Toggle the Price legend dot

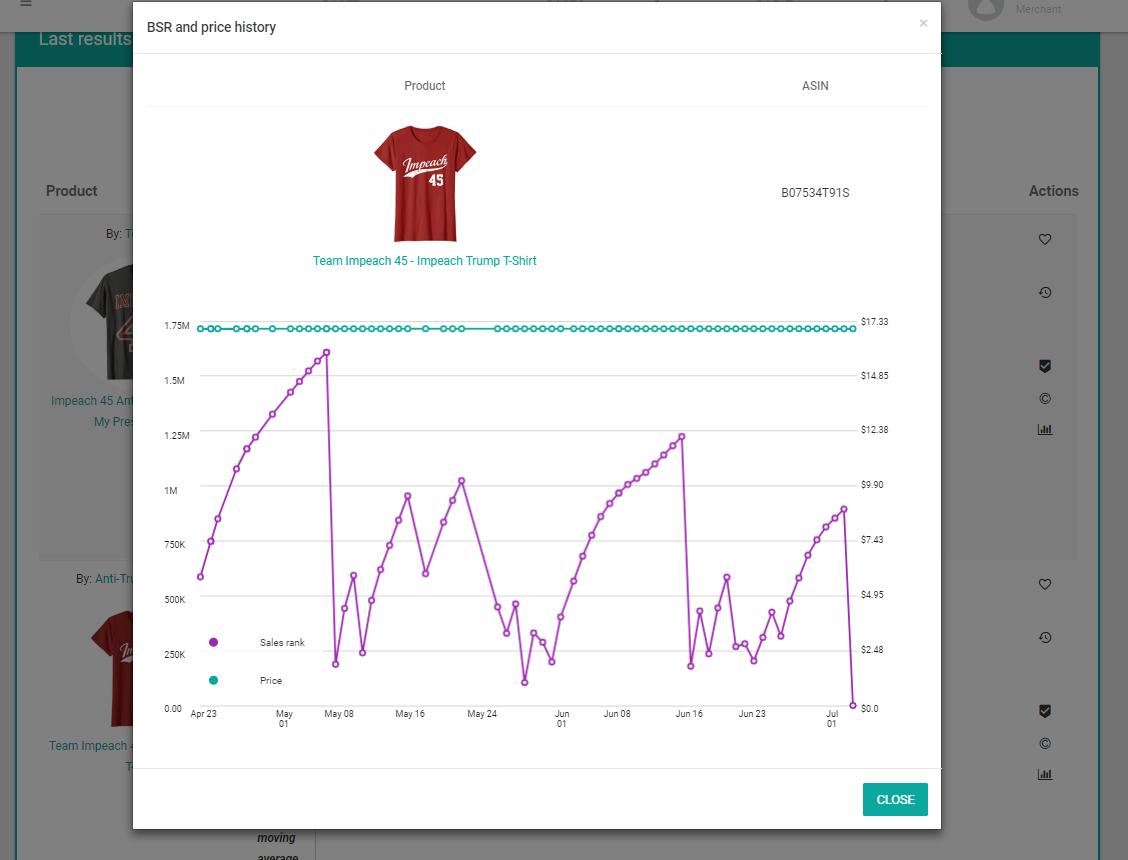(x=213, y=680)
